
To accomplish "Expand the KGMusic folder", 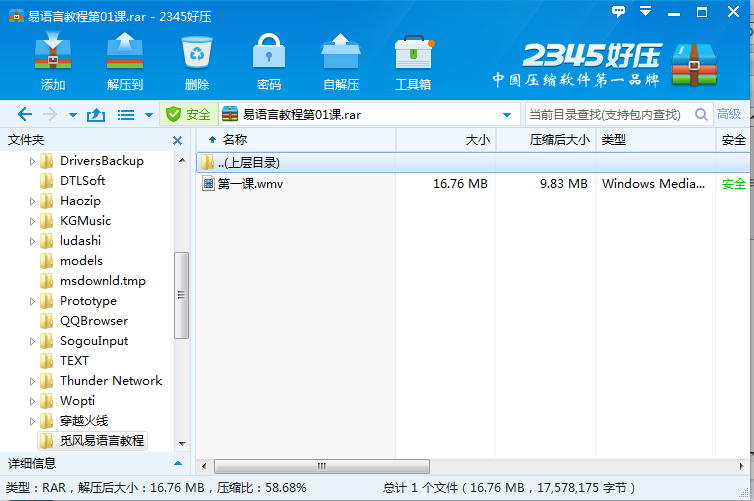I will pos(32,221).
